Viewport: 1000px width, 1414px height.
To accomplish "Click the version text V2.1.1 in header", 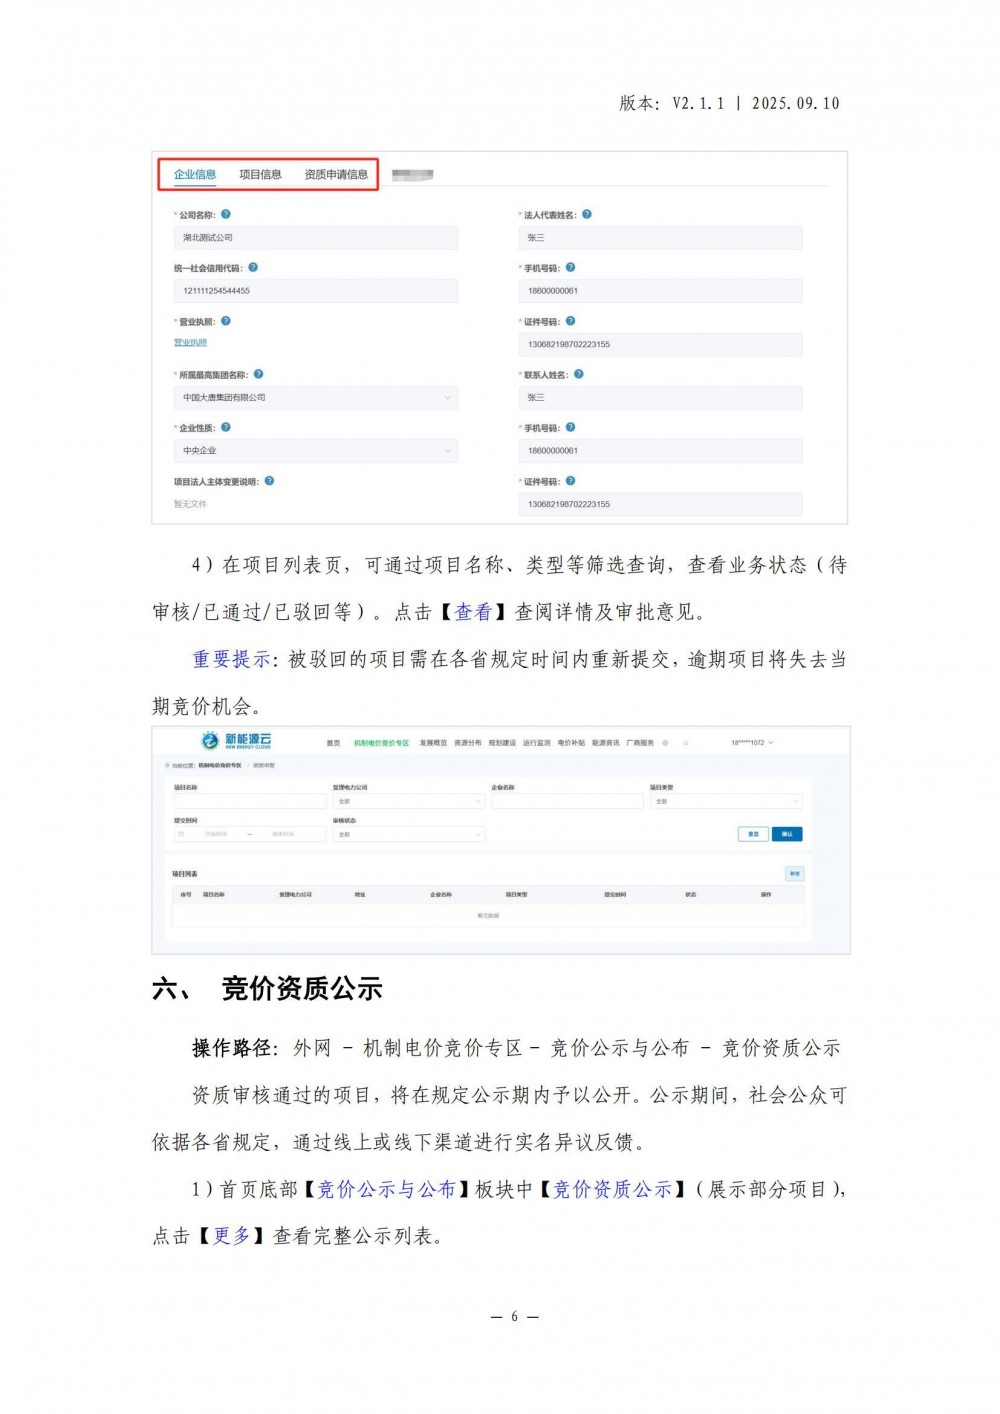I will tap(697, 103).
